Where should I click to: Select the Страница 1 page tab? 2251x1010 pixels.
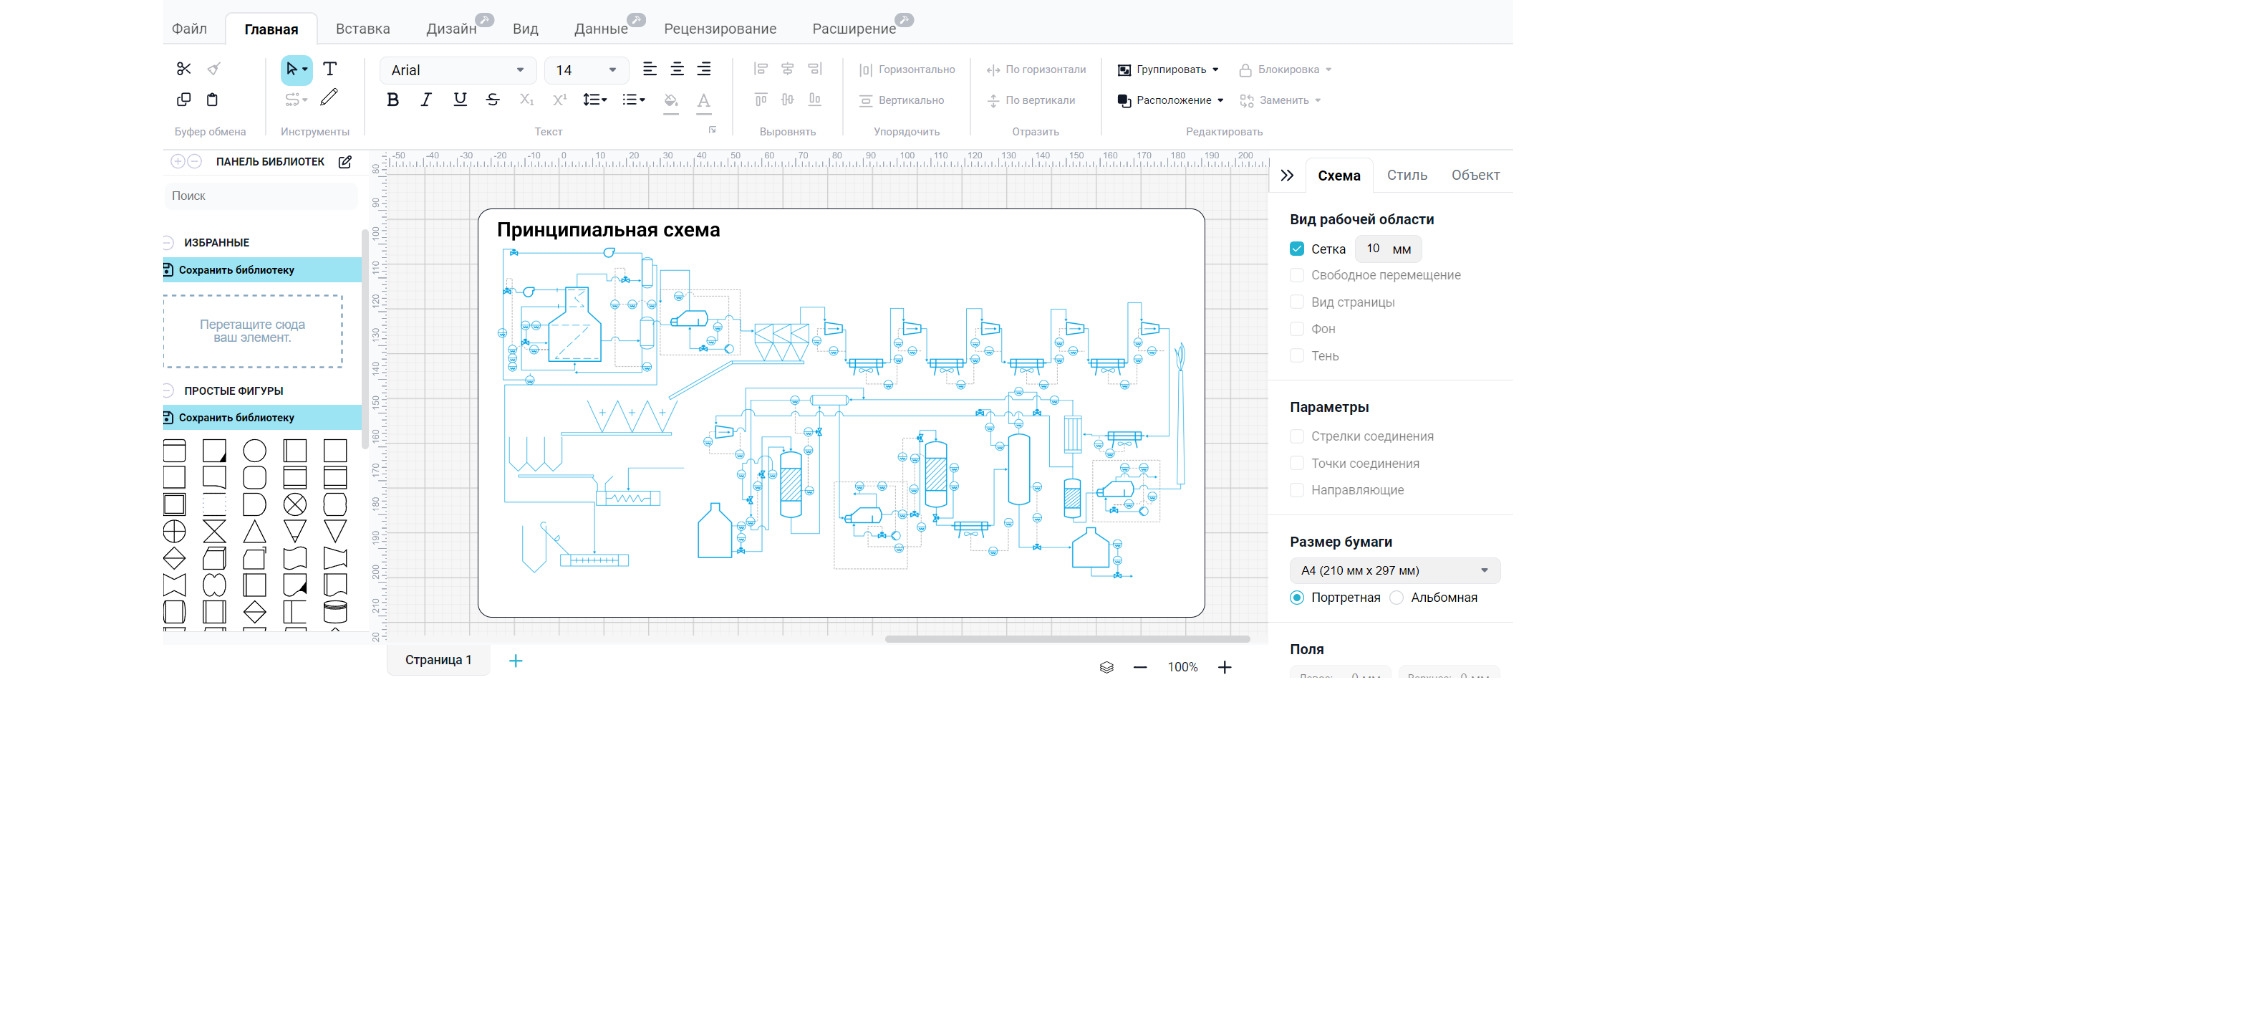tap(438, 661)
